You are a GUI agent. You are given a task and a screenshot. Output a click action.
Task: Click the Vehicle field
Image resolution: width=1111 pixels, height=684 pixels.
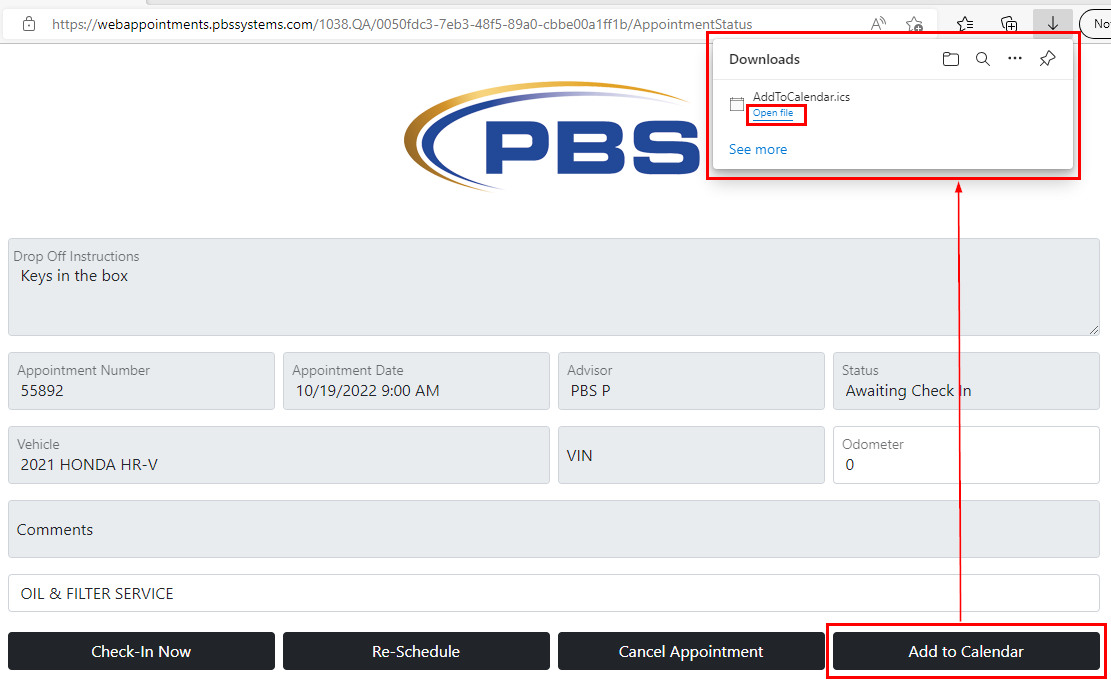[278, 455]
